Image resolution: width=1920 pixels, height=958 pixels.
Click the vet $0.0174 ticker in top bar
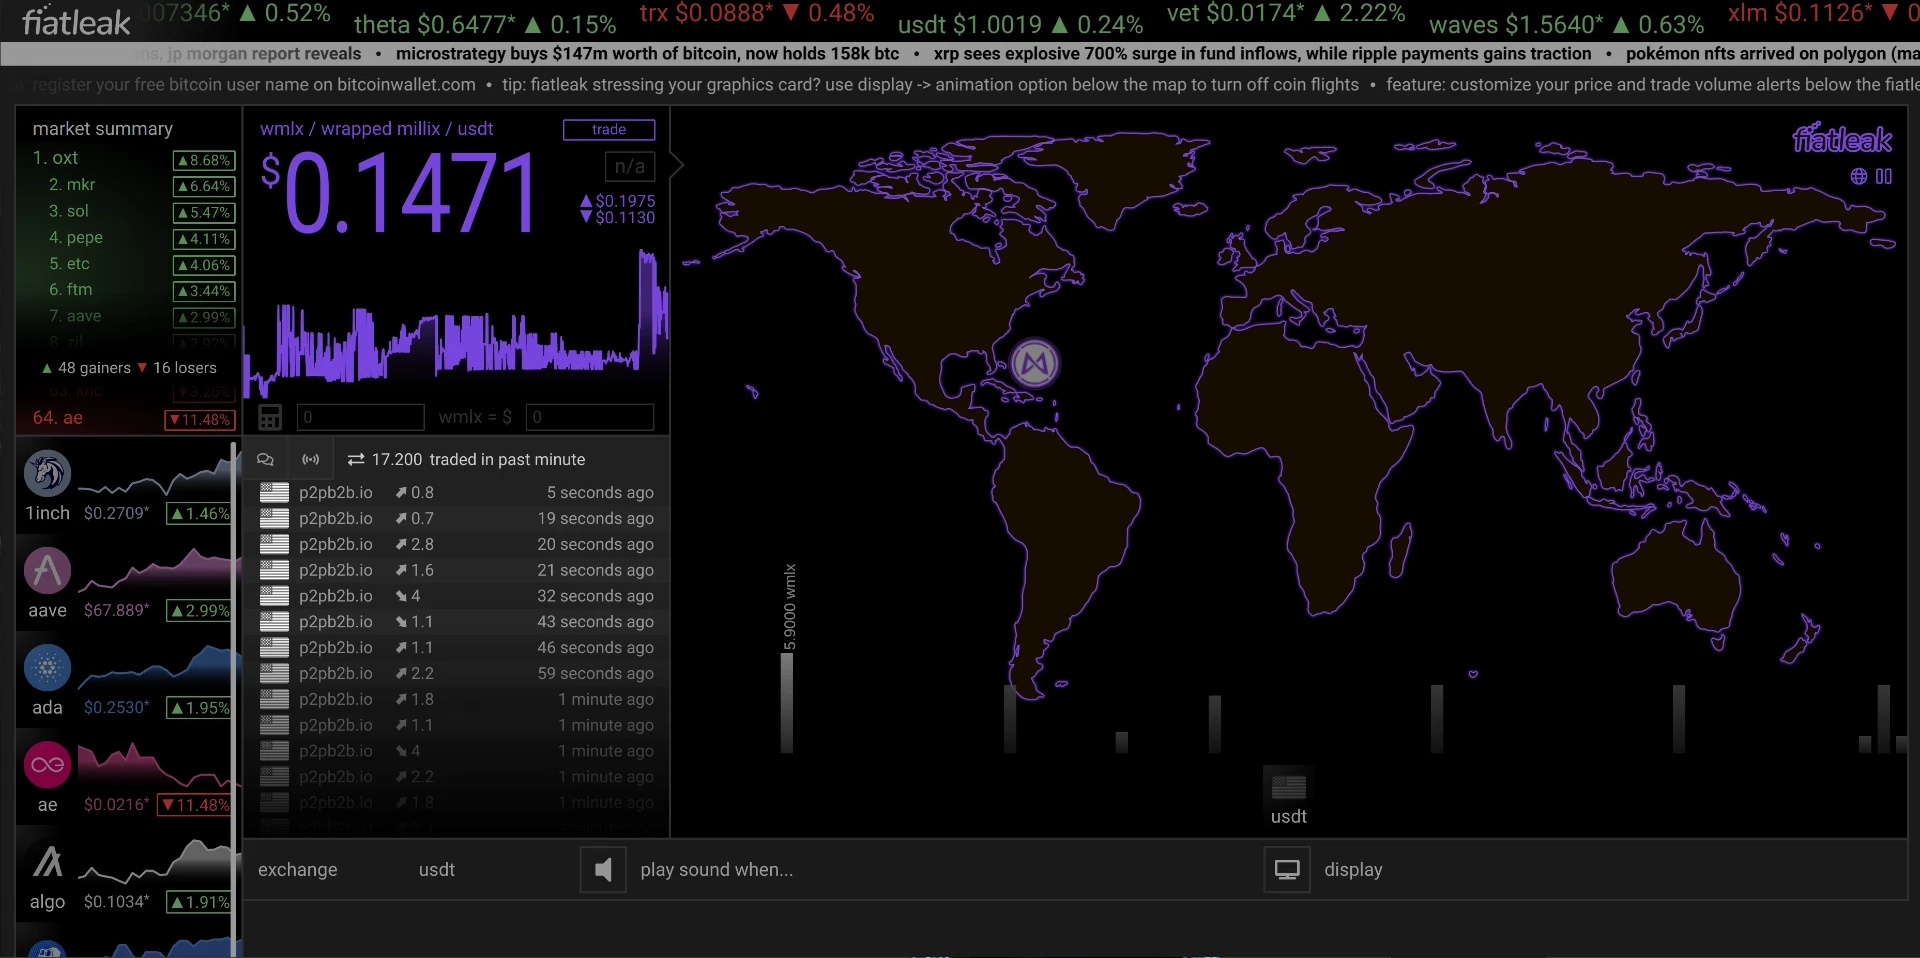pos(1286,14)
